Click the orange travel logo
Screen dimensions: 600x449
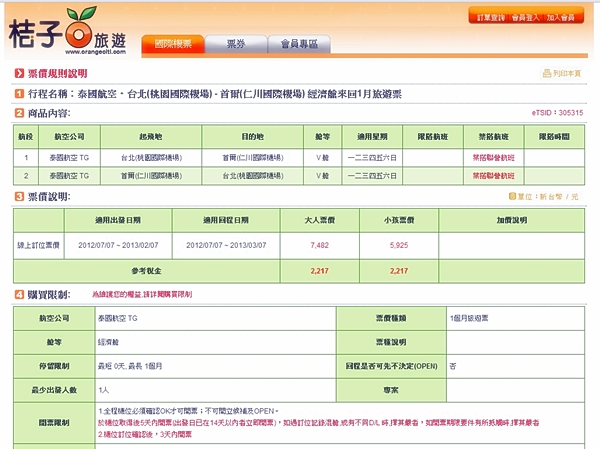(x=67, y=31)
